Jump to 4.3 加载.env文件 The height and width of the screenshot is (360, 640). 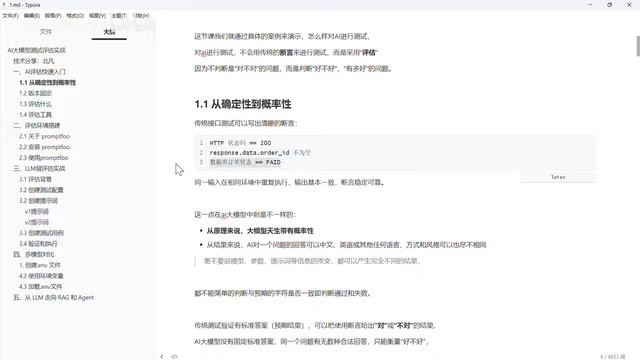coord(40,287)
